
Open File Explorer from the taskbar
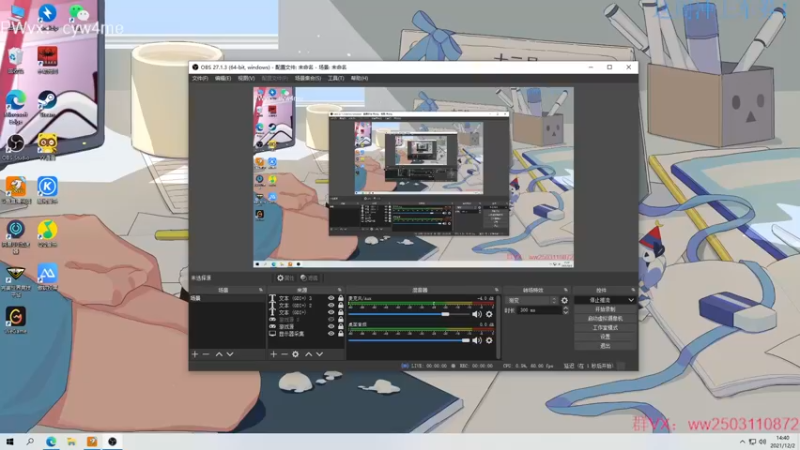(71, 441)
